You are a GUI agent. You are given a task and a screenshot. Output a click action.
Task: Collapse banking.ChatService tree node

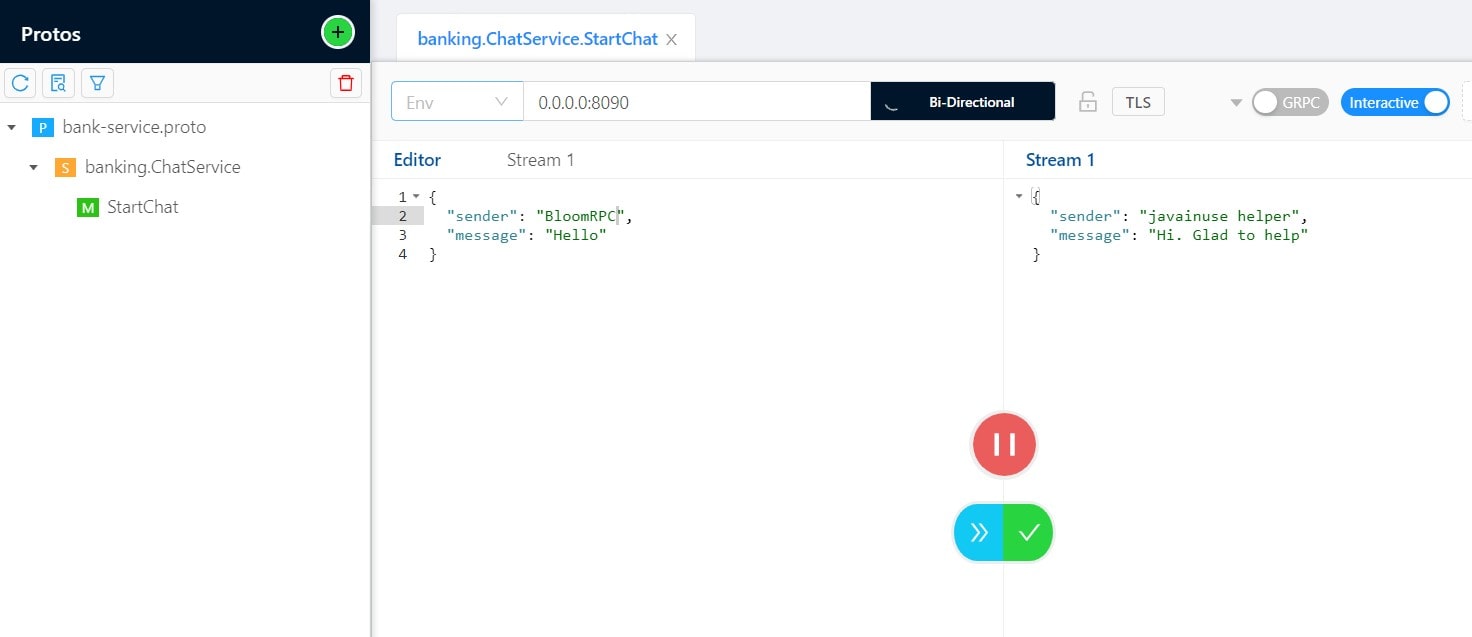[34, 168]
